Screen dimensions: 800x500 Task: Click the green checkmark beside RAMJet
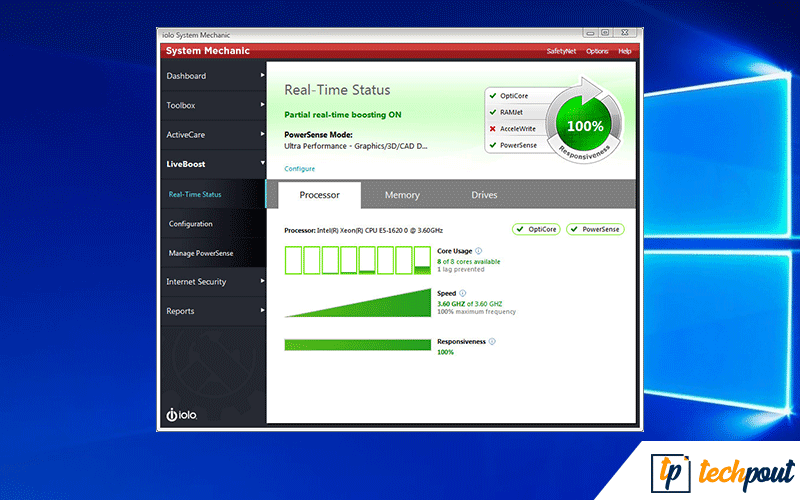491,112
